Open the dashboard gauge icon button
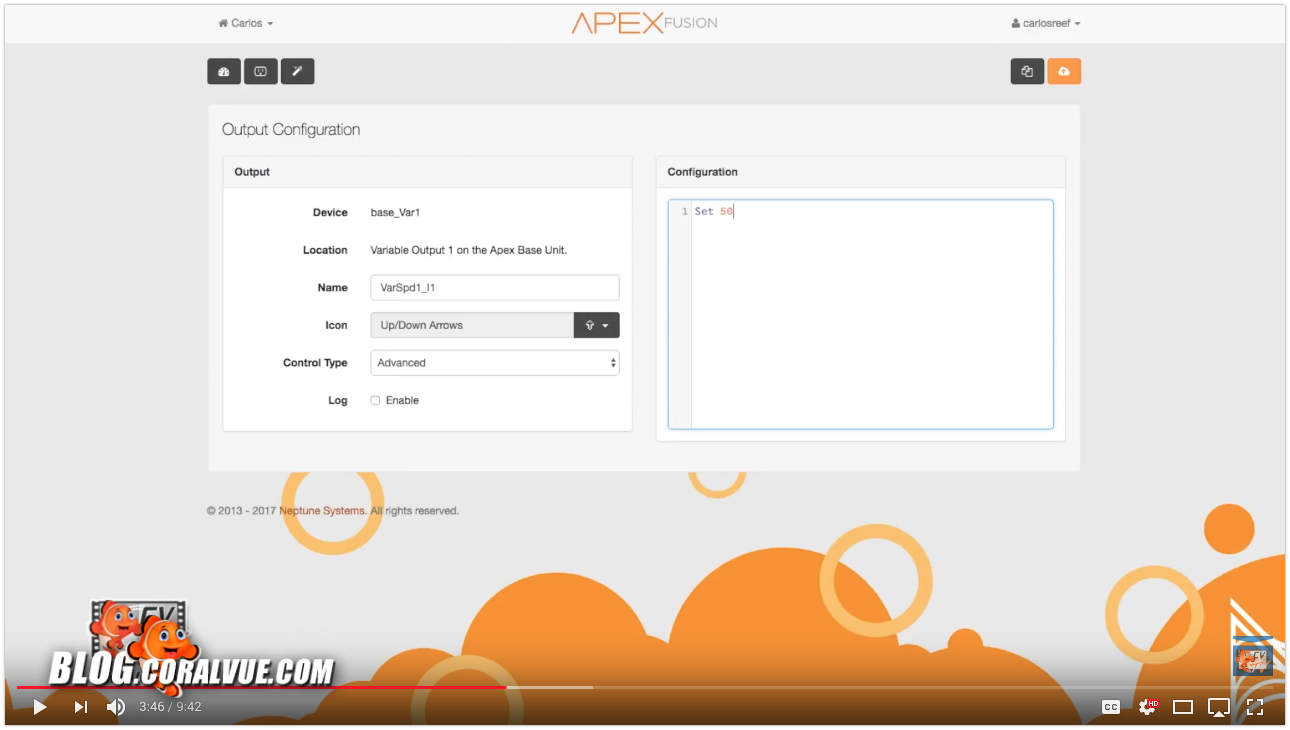 click(x=224, y=71)
